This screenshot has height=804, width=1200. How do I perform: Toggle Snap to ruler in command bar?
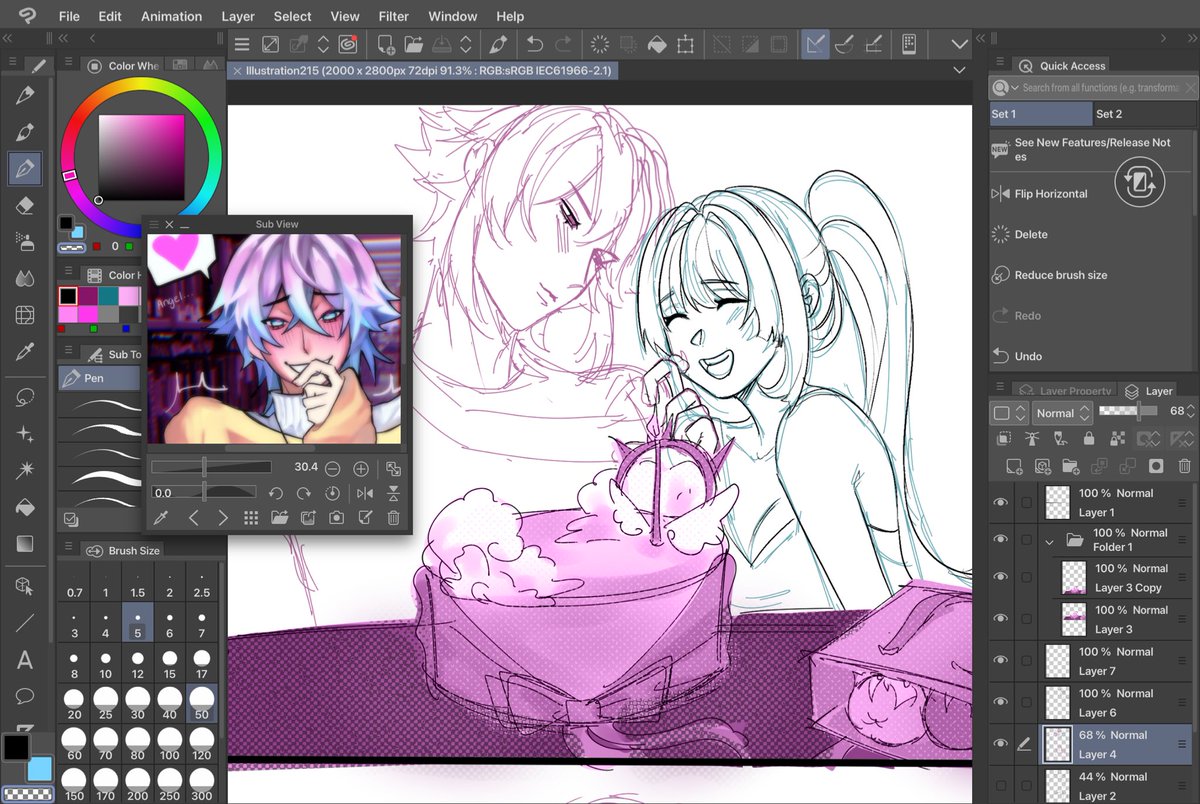pos(816,44)
